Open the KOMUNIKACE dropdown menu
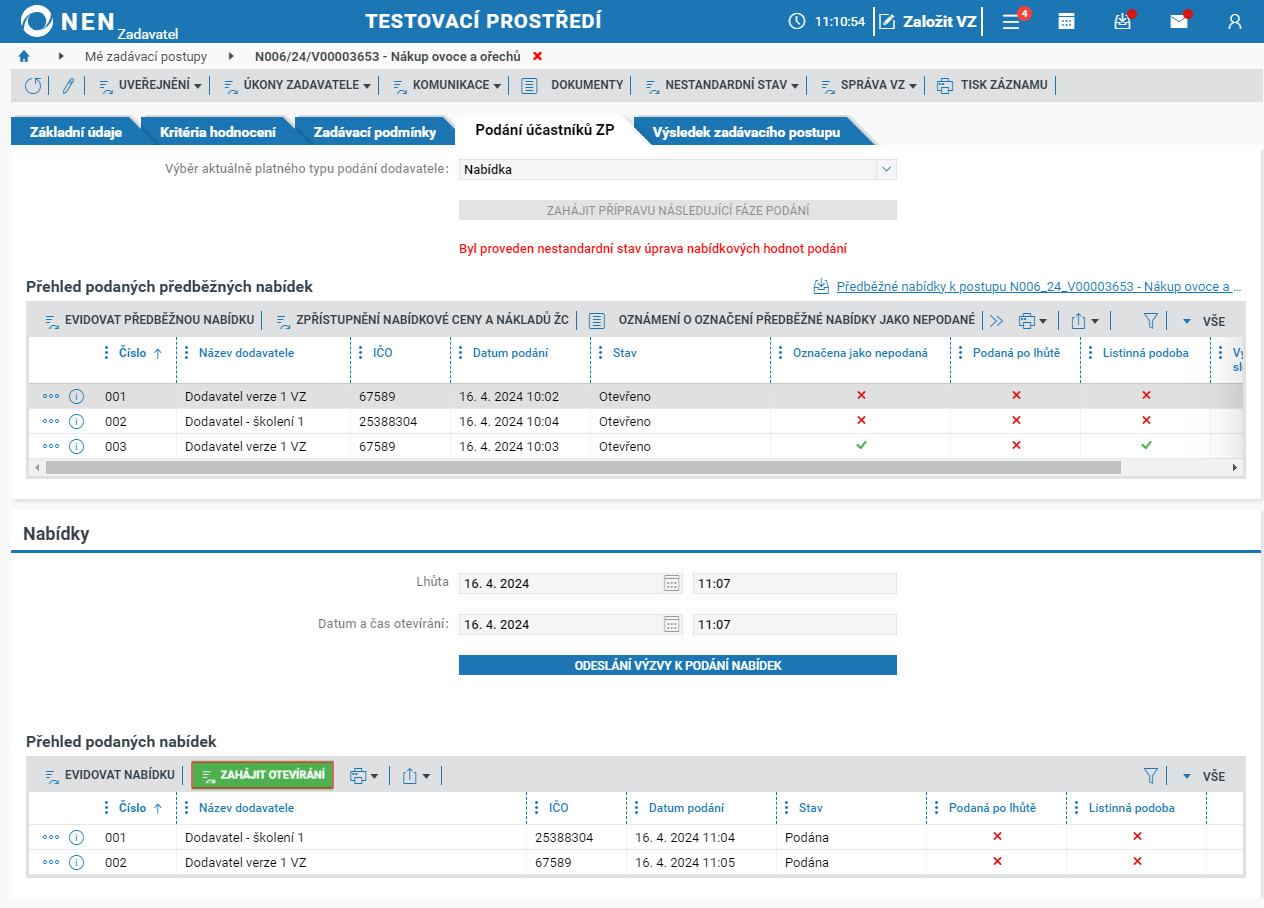1264x908 pixels. [x=446, y=86]
